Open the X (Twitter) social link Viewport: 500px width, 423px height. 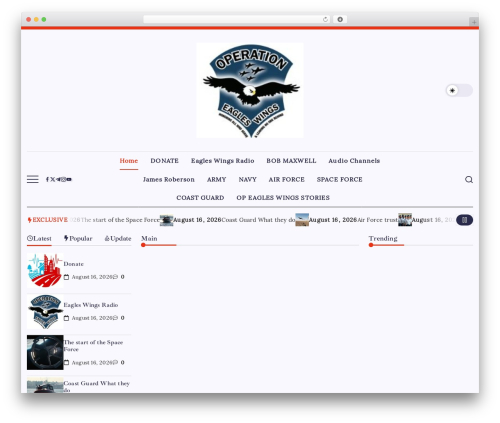click(x=52, y=179)
